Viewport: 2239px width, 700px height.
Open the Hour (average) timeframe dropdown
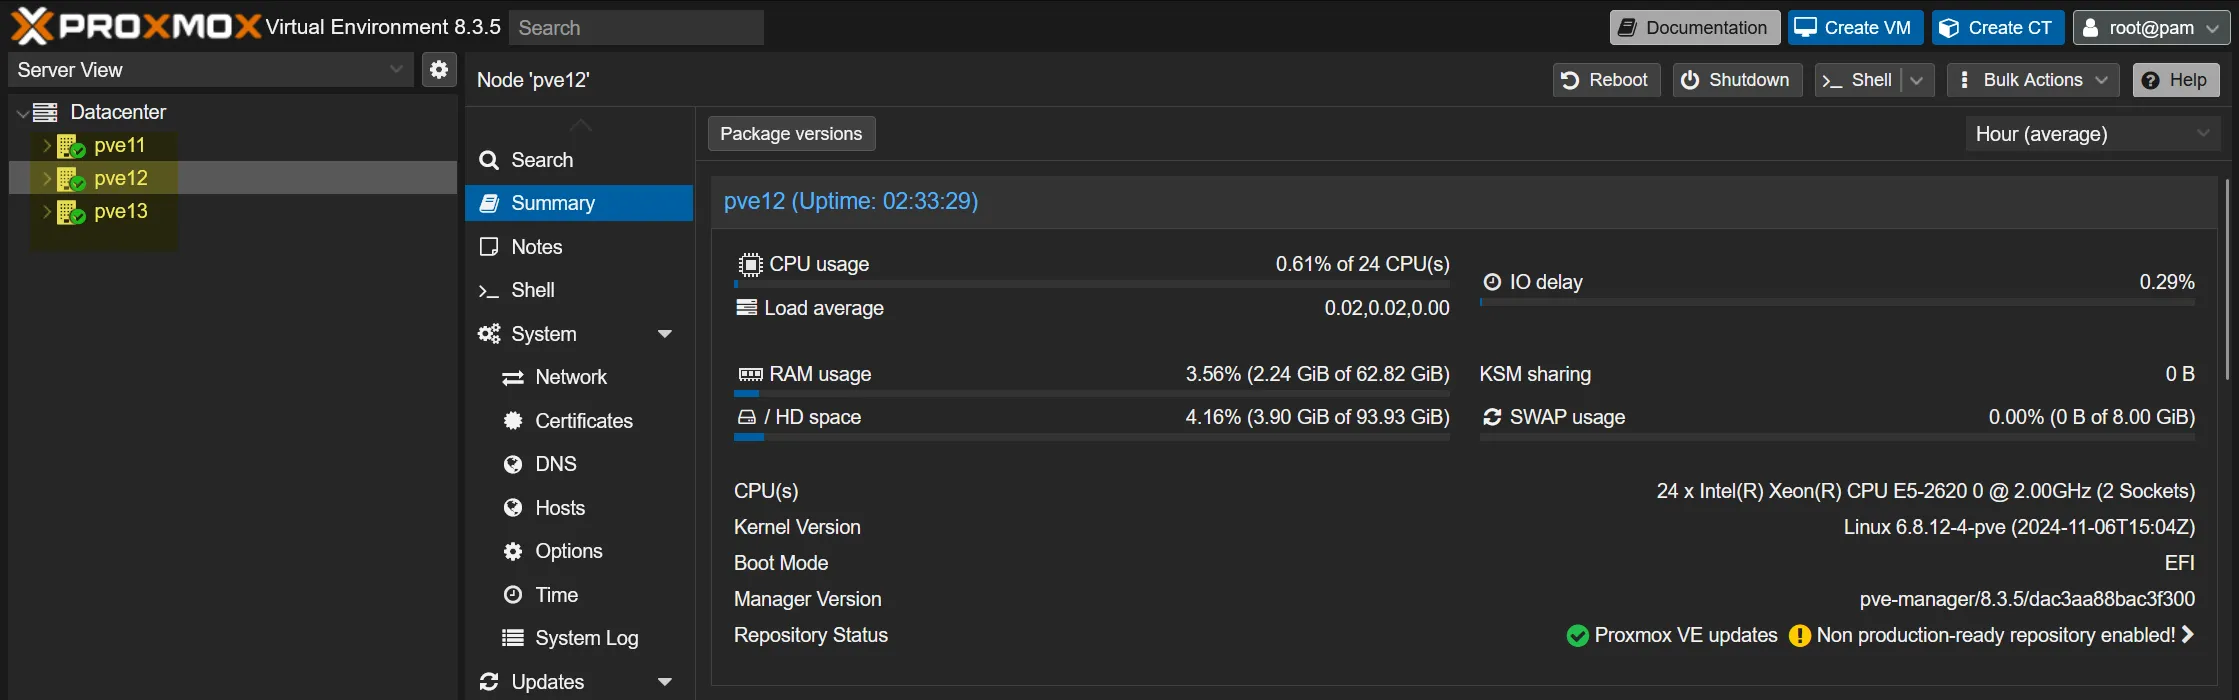[x=2091, y=134]
